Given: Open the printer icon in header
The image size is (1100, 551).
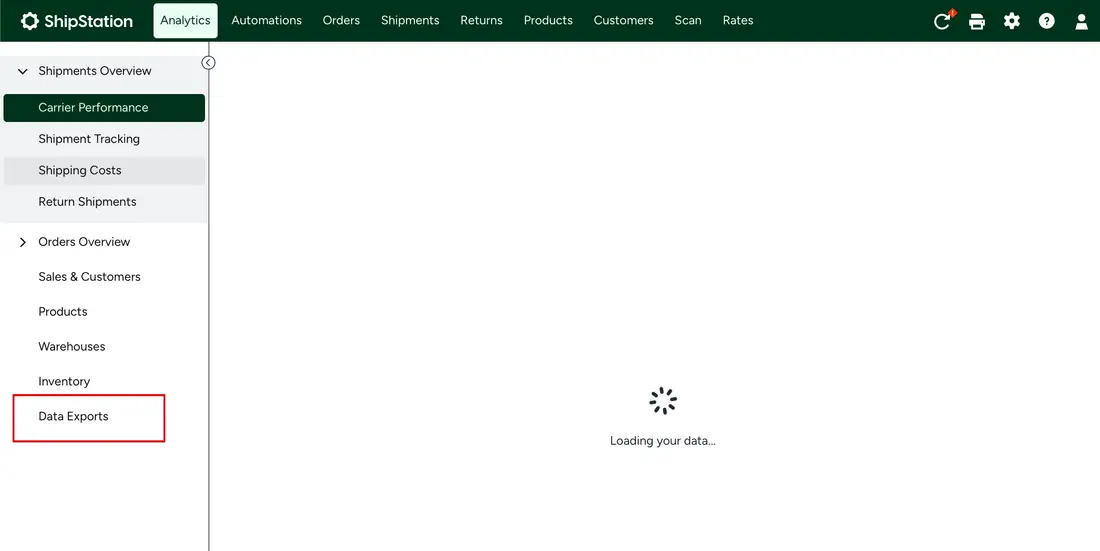Looking at the screenshot, I should click(977, 22).
